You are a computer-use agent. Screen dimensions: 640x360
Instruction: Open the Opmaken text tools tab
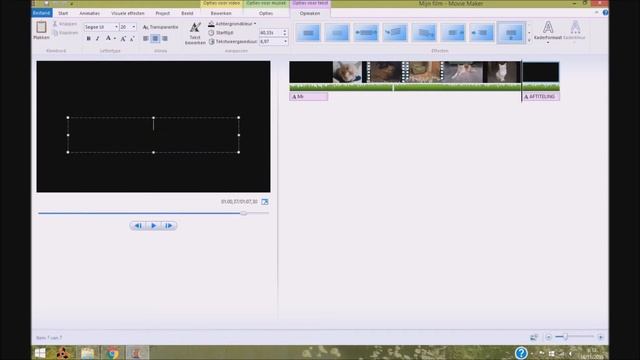point(310,13)
